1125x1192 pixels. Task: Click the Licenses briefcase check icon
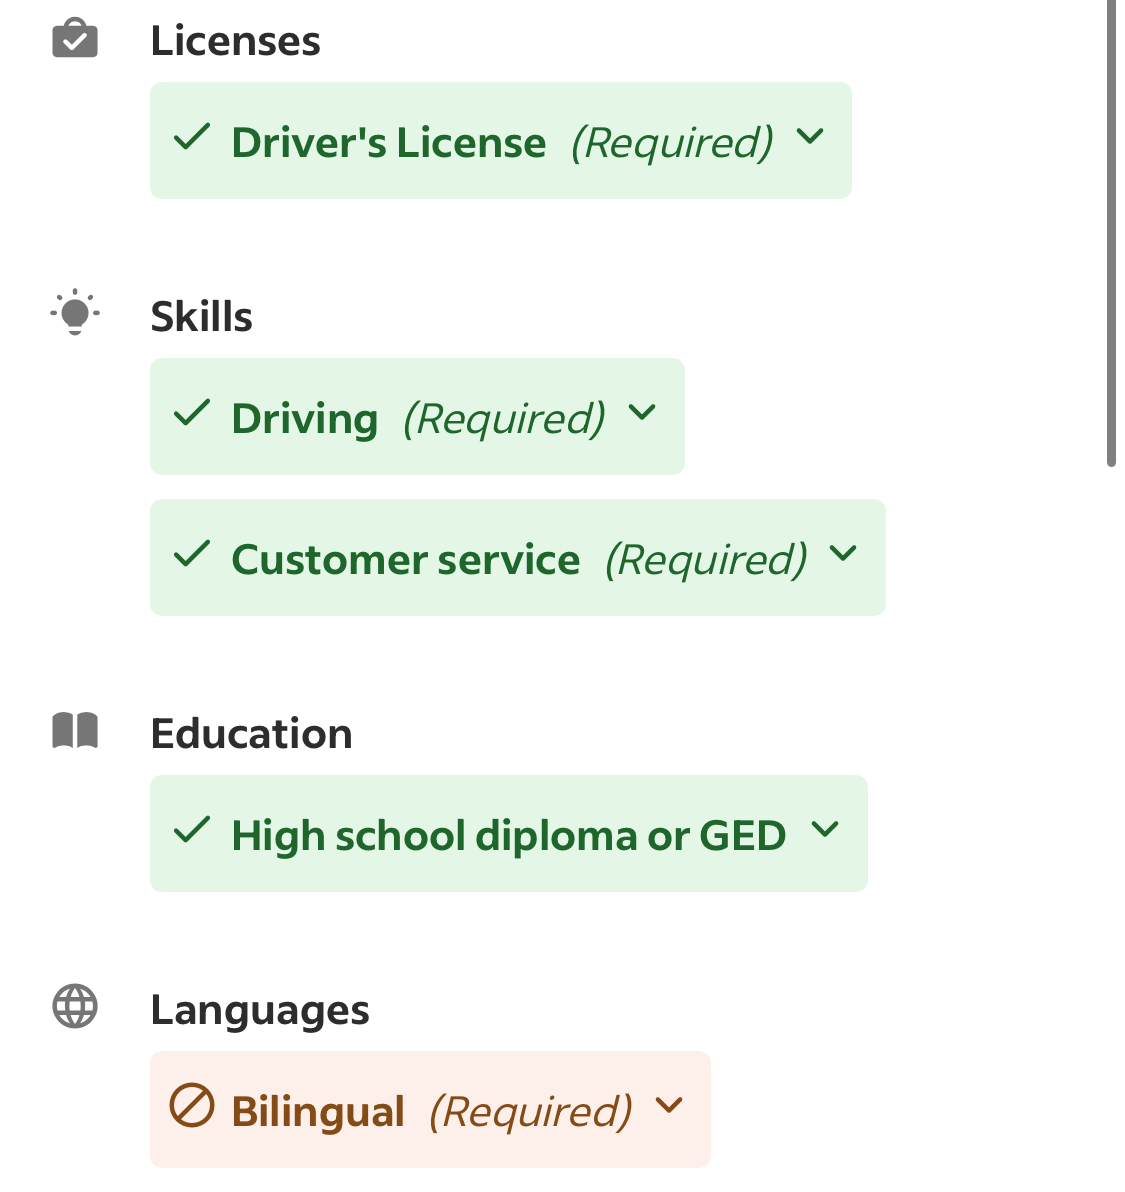click(x=74, y=38)
